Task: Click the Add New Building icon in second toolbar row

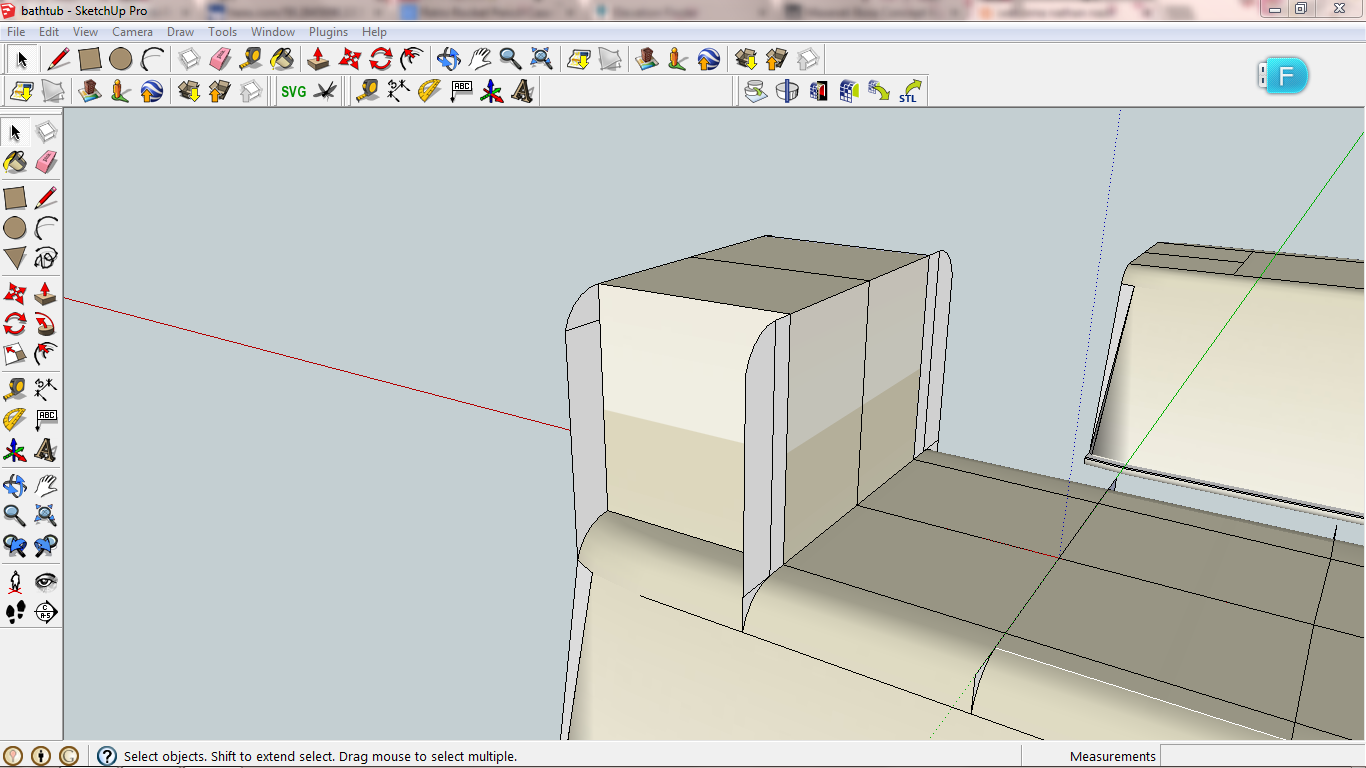Action: pos(89,92)
